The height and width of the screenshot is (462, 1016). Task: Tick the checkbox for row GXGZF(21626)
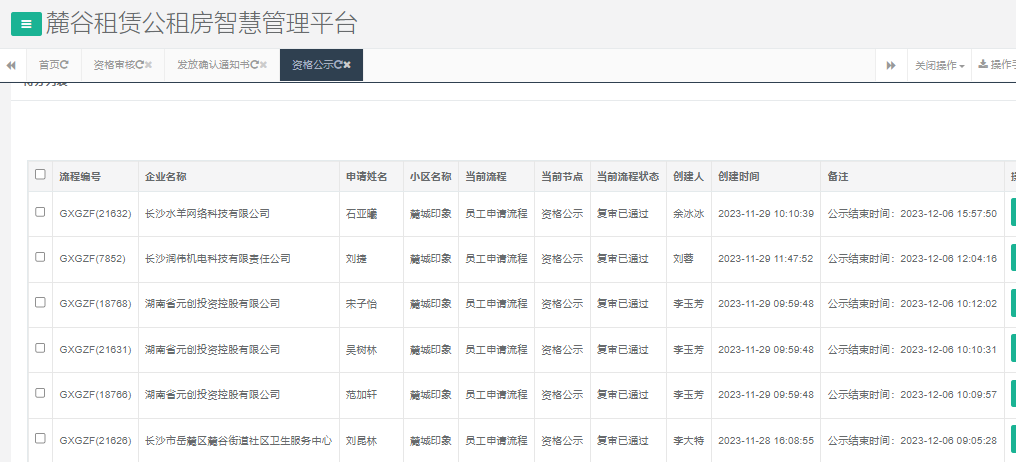pyautogui.click(x=40, y=438)
